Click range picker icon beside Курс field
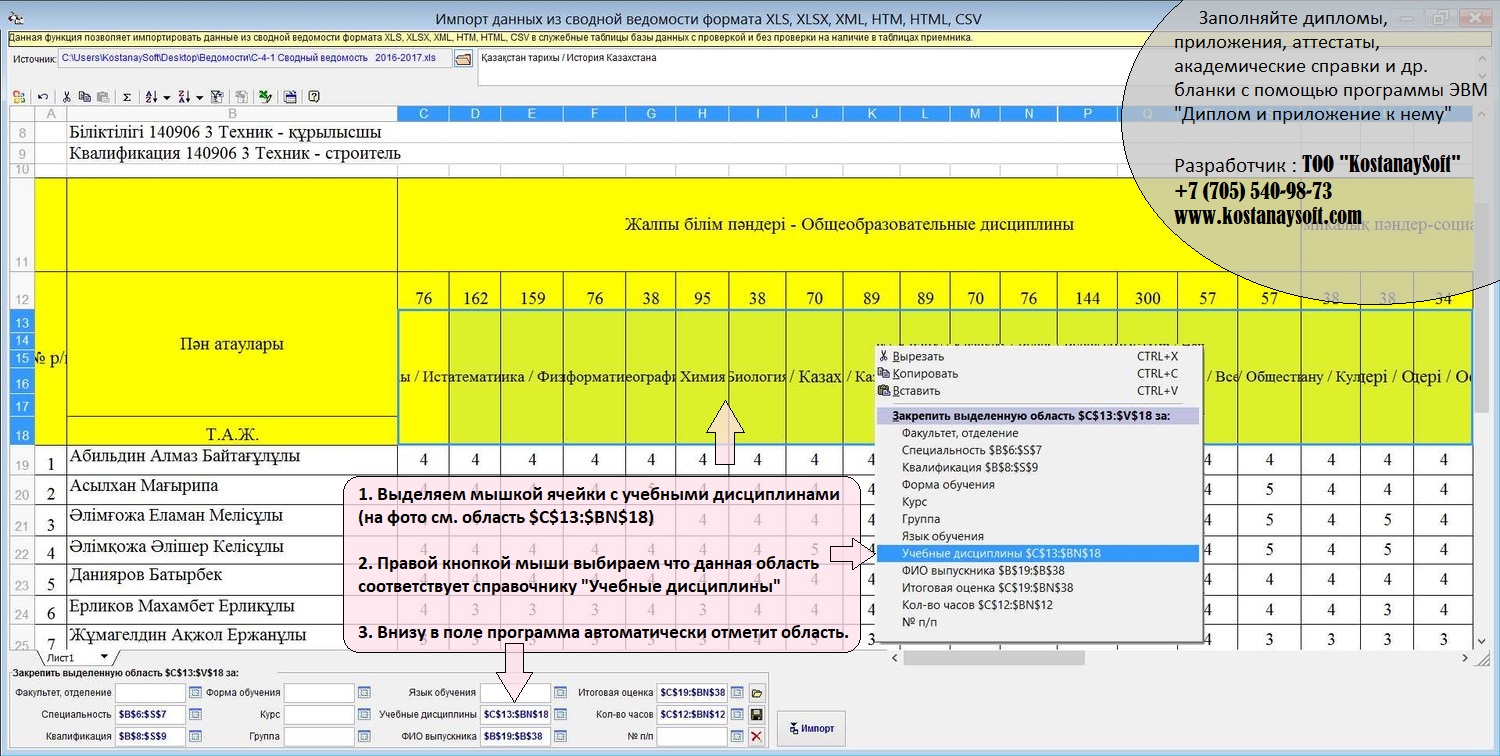1500x756 pixels. tap(364, 715)
